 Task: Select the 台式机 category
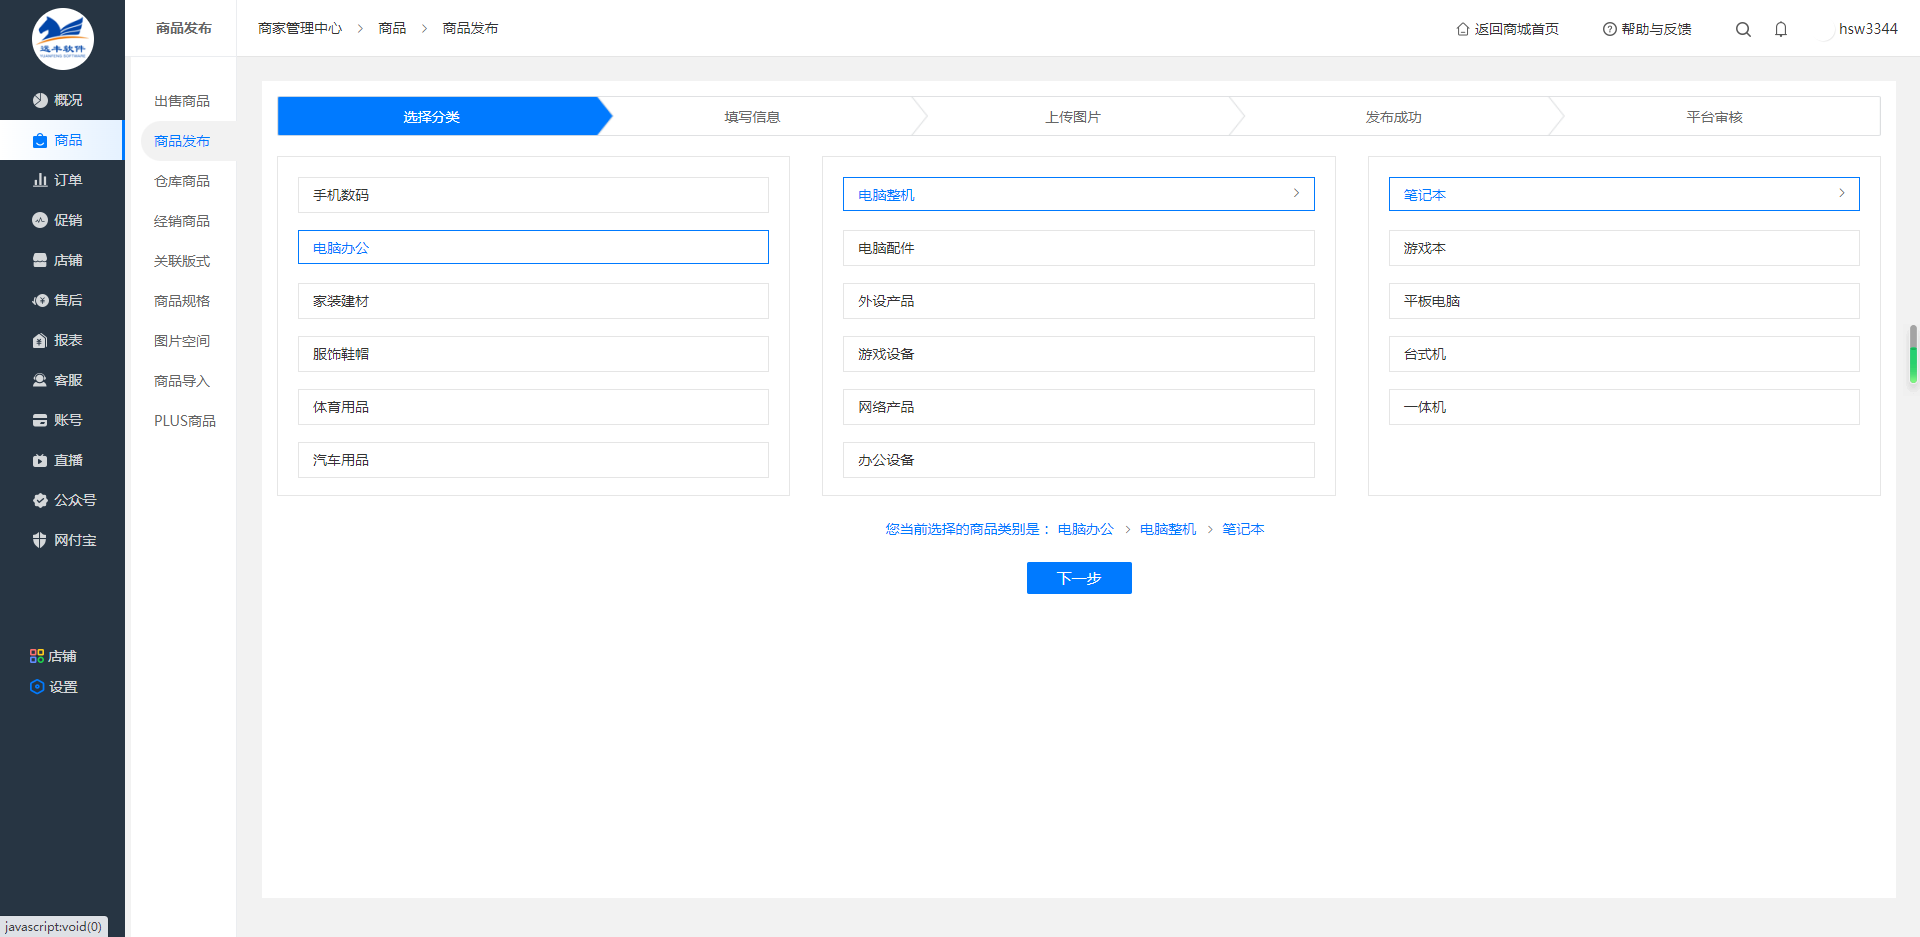click(x=1624, y=354)
